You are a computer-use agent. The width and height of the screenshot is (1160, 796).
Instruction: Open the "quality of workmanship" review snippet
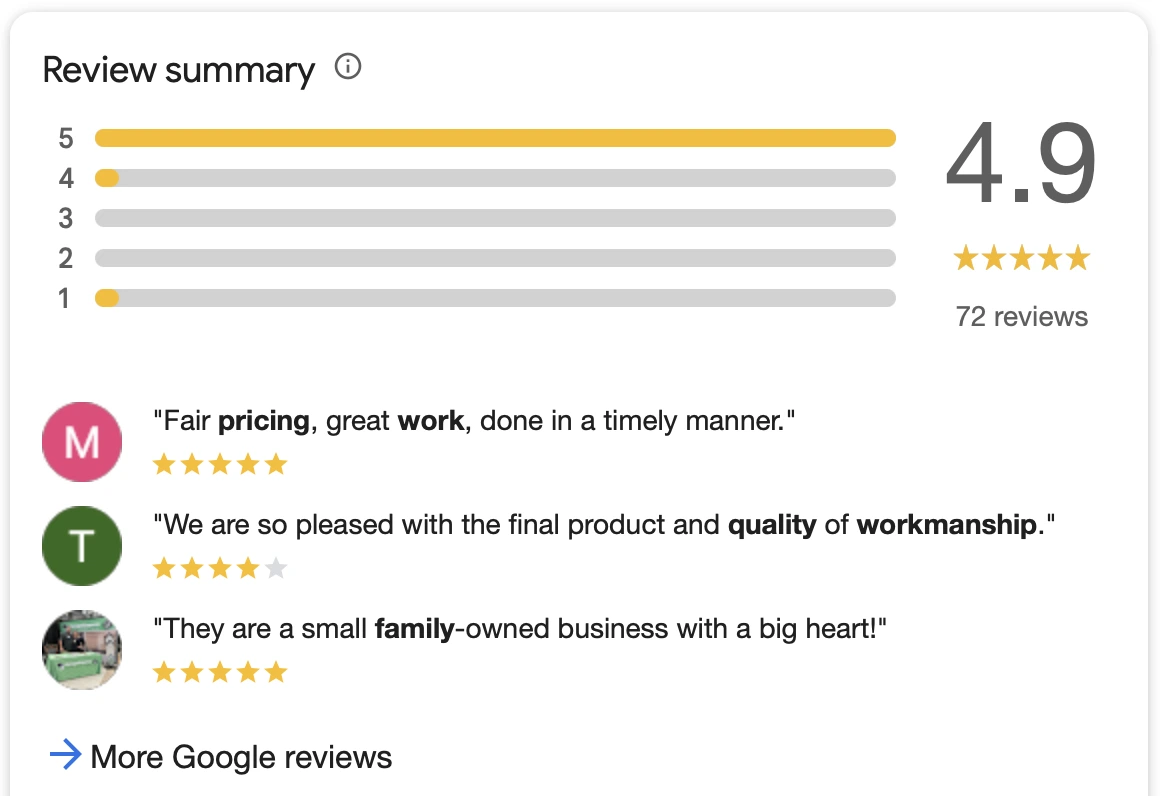[604, 525]
